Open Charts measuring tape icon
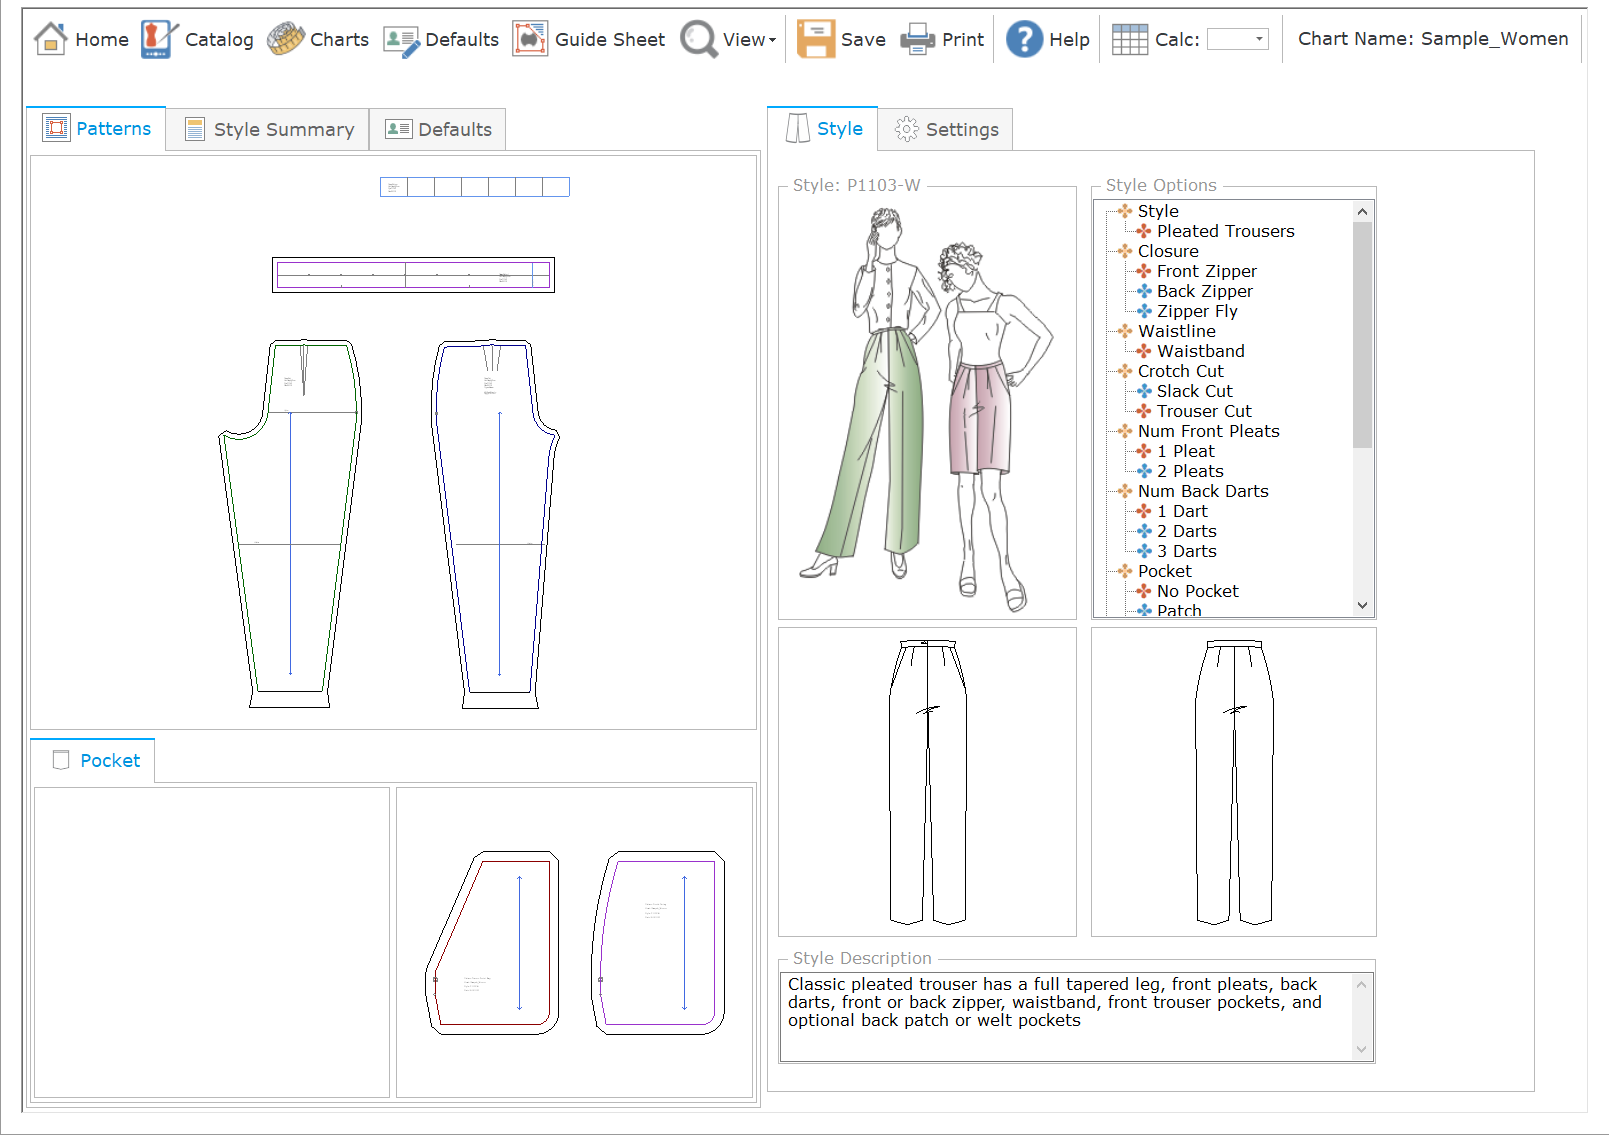Screen dimensions: 1609x1135 pyautogui.click(x=286, y=39)
